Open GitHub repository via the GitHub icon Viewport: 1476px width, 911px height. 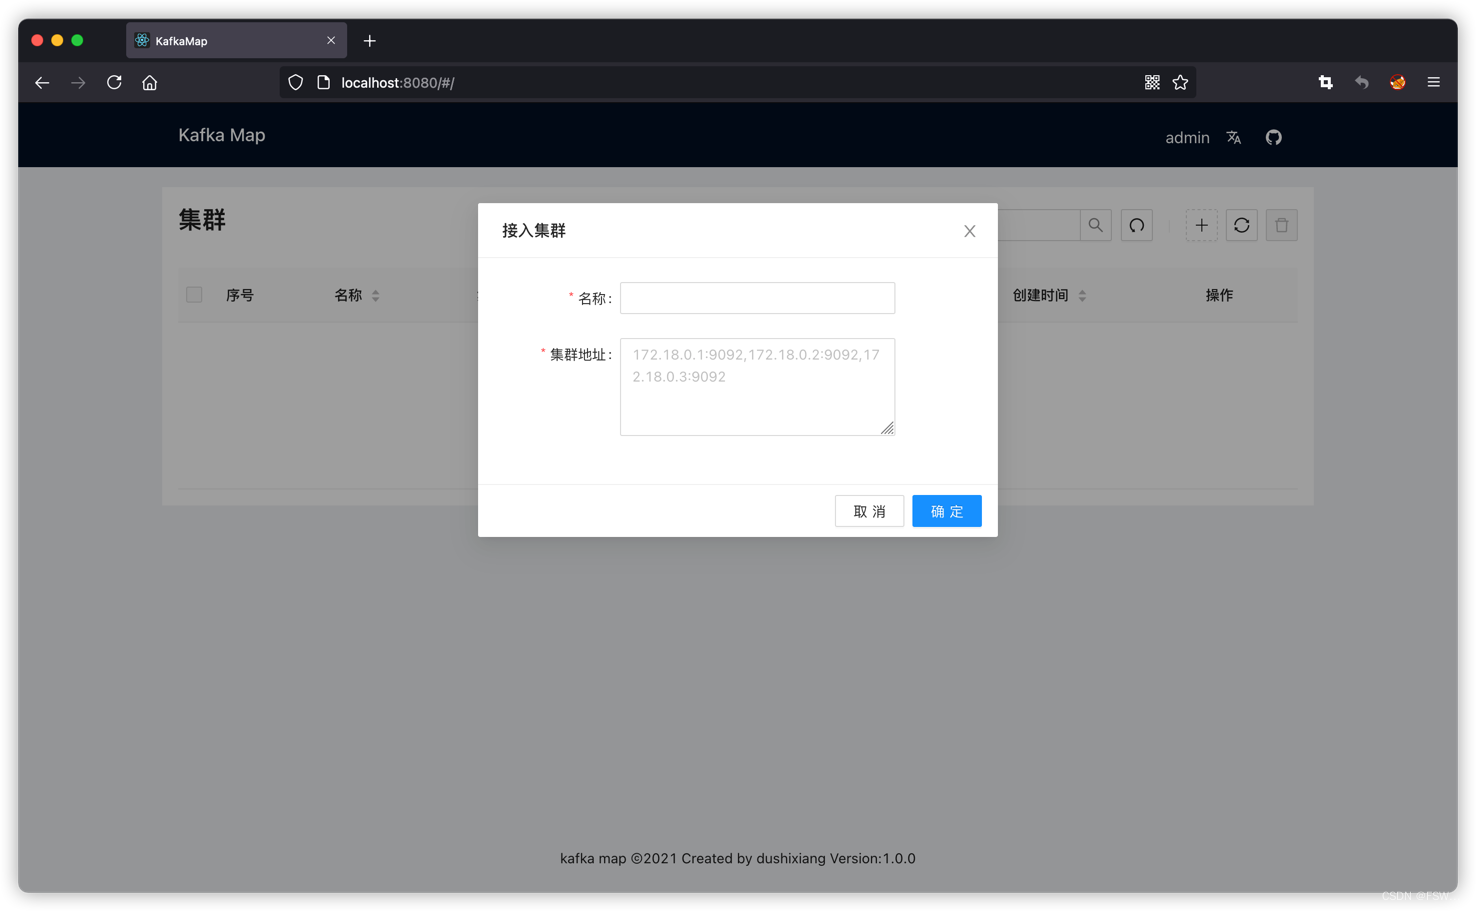click(x=1273, y=137)
